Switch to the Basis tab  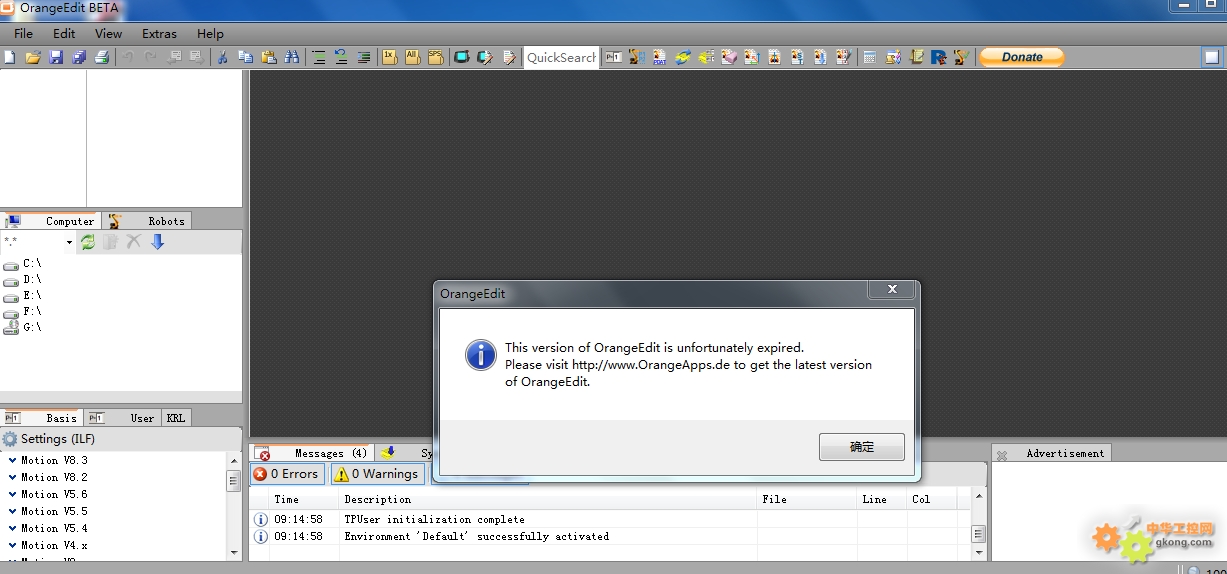[x=42, y=418]
